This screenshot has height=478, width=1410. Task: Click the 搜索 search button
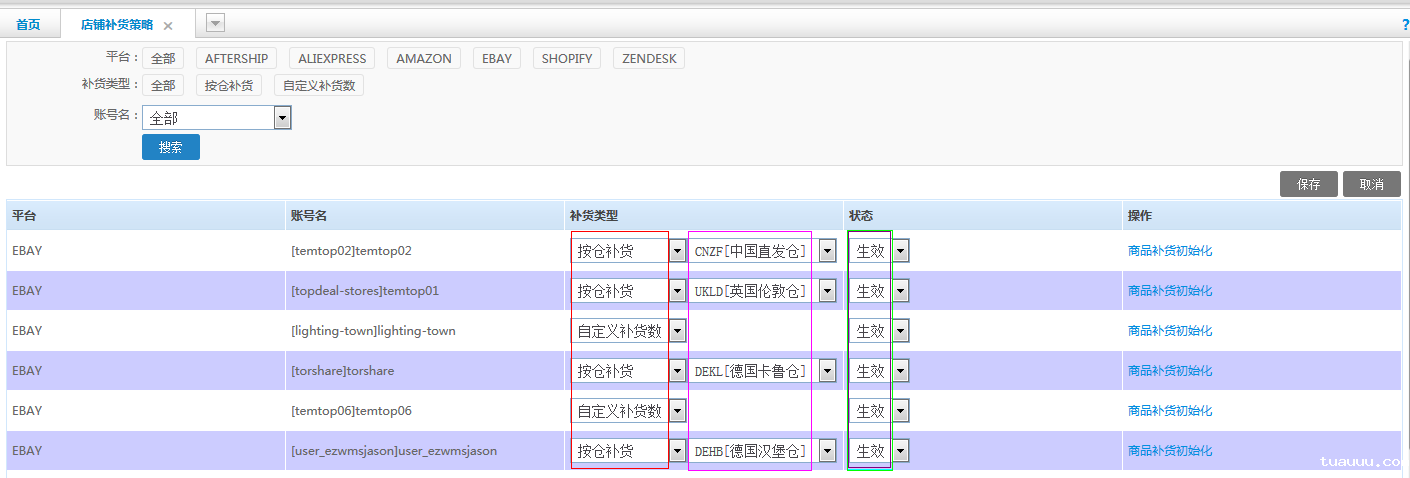[171, 147]
